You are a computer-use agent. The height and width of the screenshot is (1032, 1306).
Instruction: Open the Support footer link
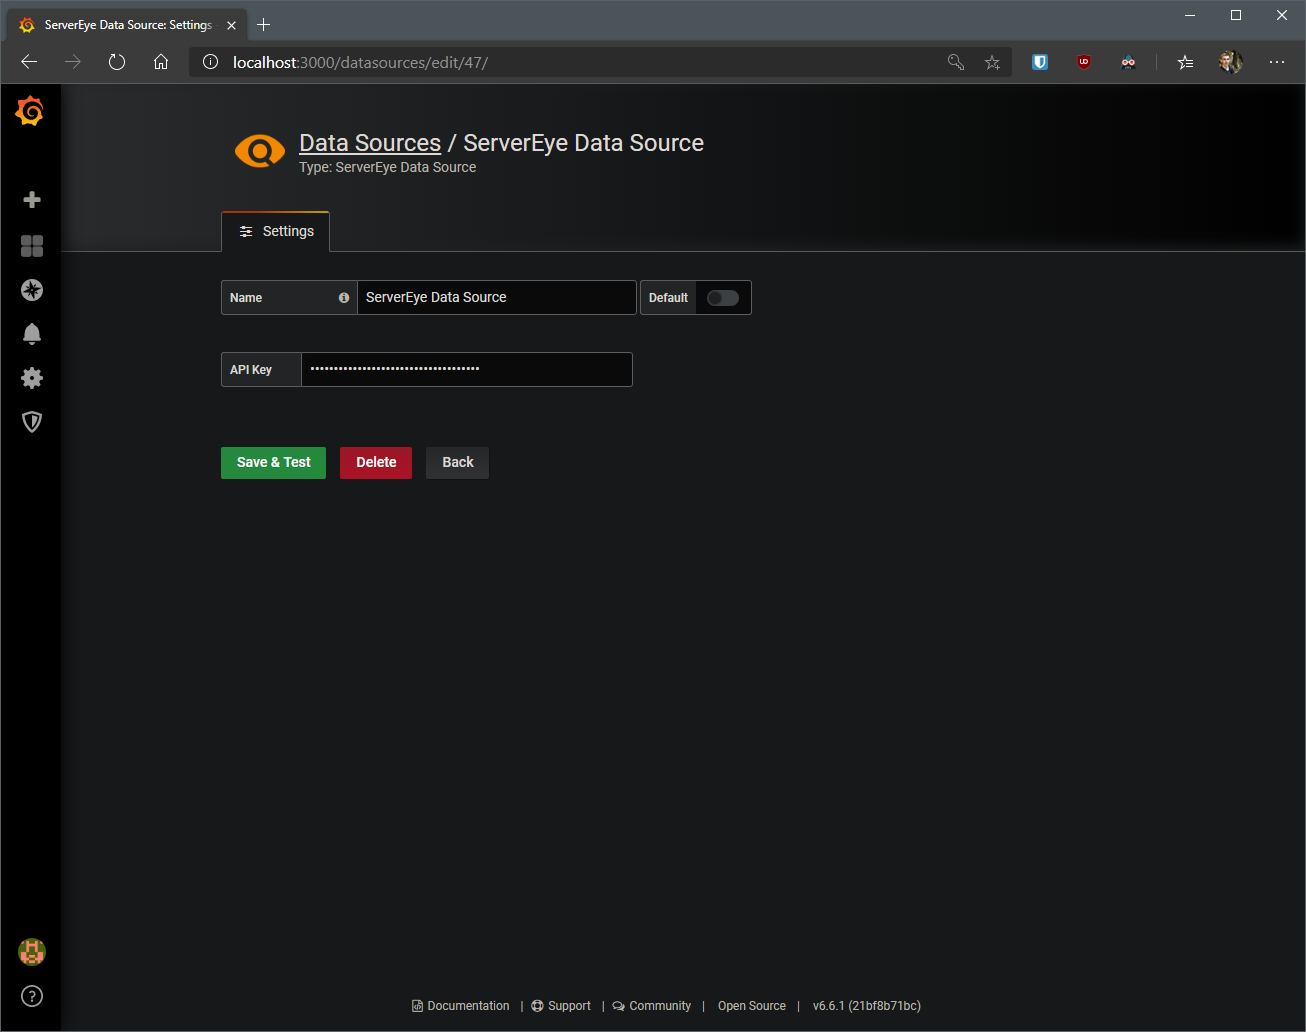561,1006
